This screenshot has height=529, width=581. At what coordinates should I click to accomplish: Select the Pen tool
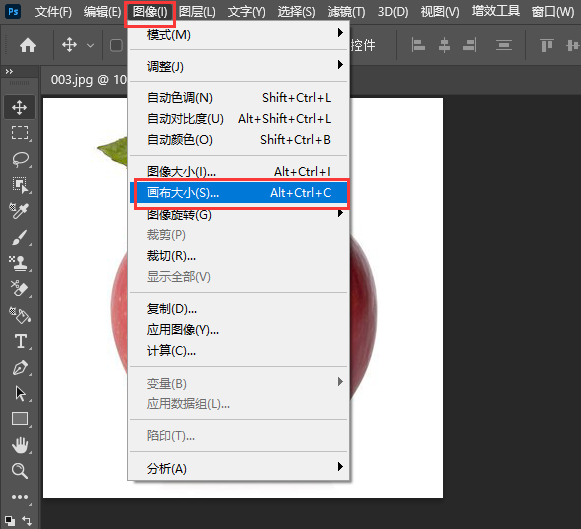tap(20, 367)
